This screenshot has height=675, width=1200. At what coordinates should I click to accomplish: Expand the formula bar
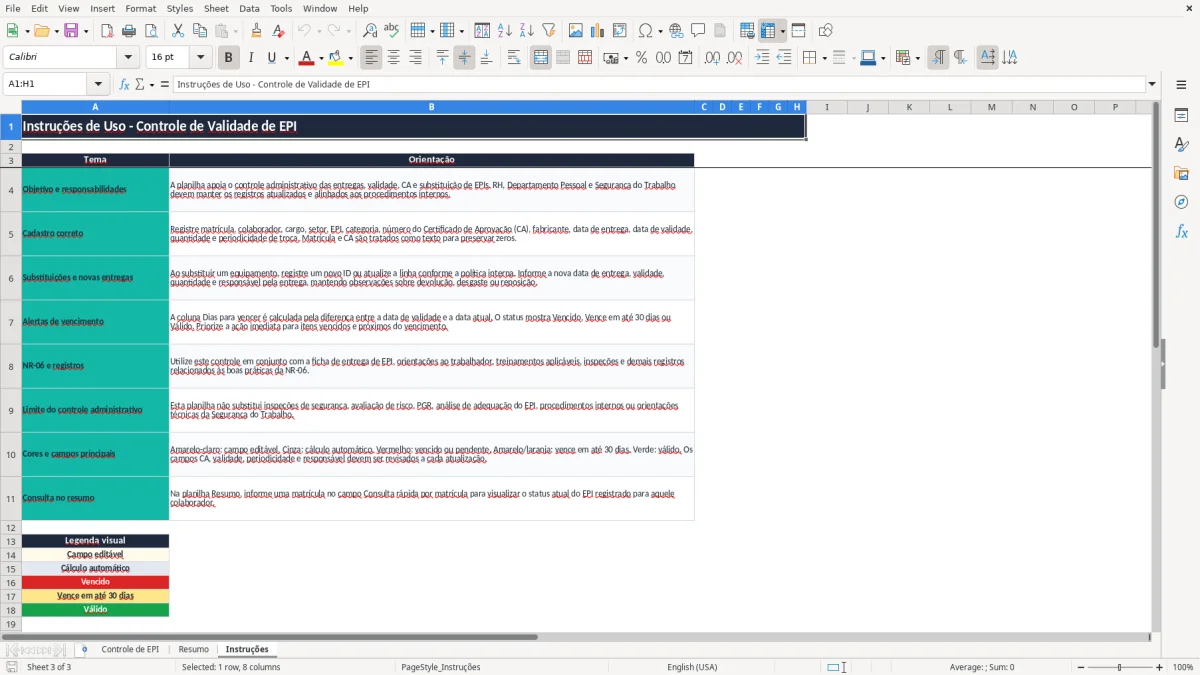coord(1152,84)
